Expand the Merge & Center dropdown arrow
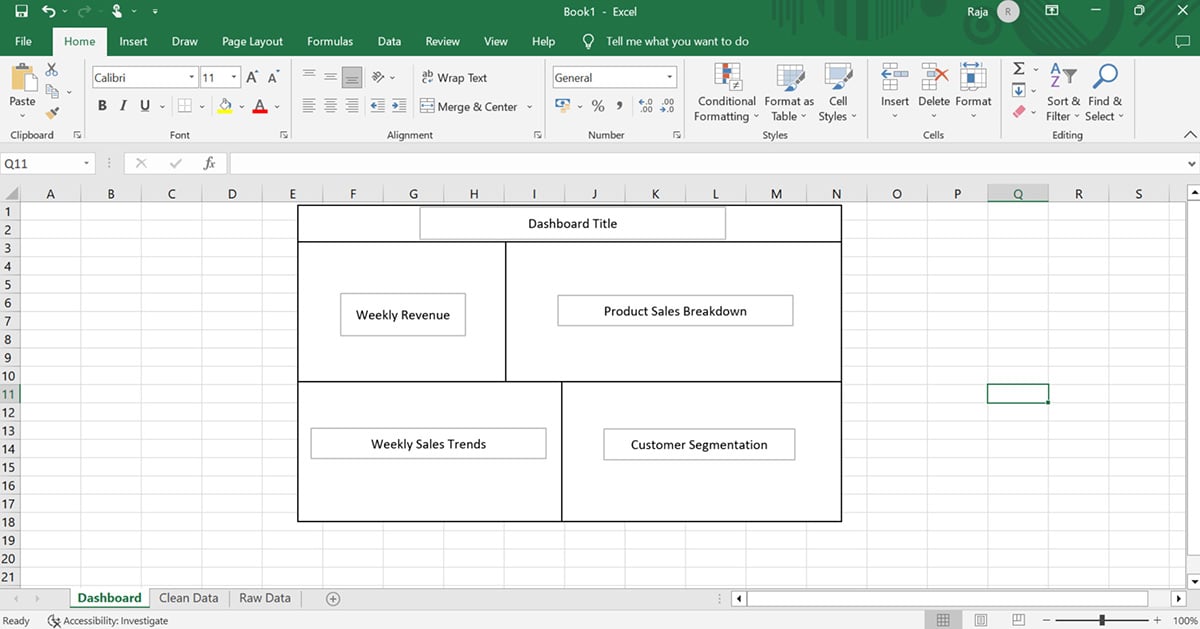Image resolution: width=1200 pixels, height=629 pixels. 530,107
